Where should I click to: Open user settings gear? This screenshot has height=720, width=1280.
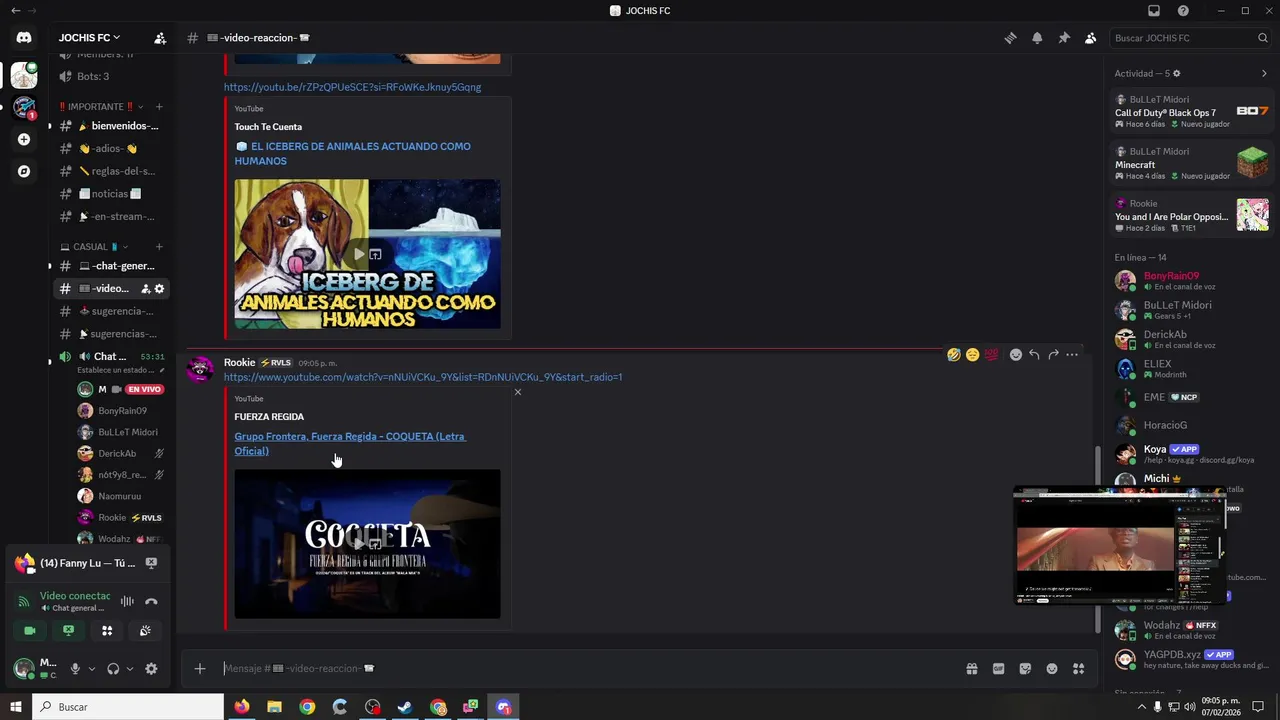click(x=151, y=669)
